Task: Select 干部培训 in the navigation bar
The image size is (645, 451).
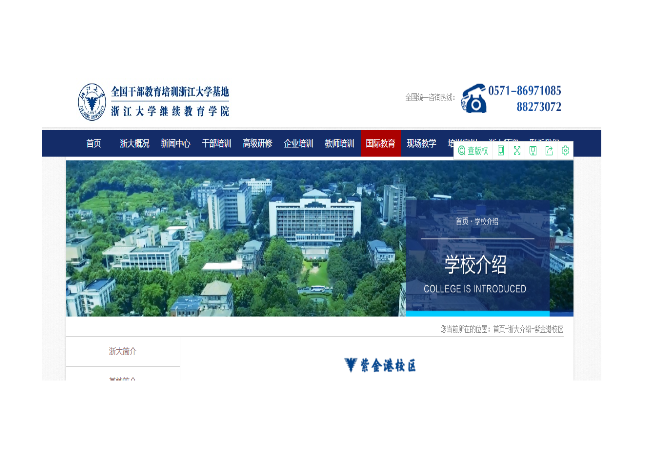Action: click(216, 143)
